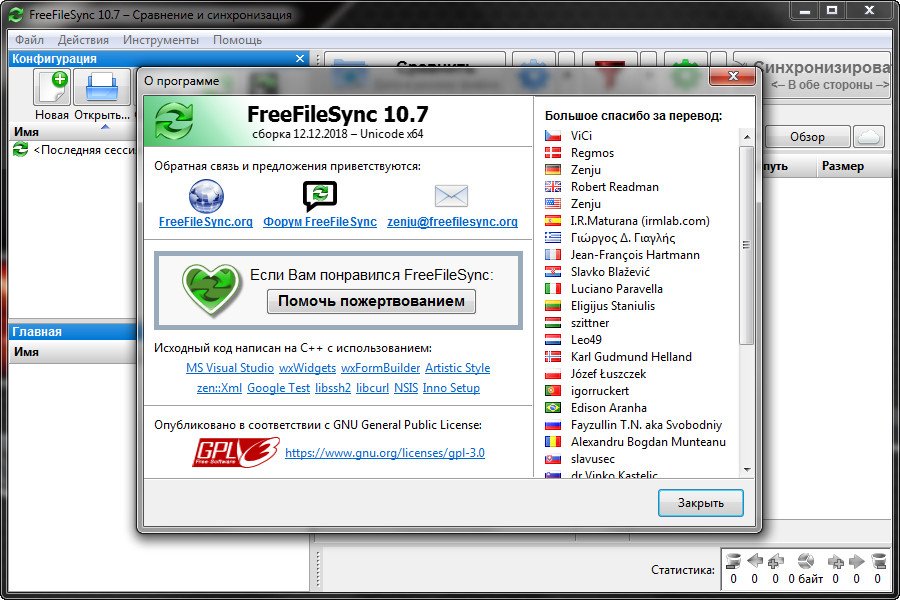
Task: Click the GPL3 license logo
Action: (236, 452)
